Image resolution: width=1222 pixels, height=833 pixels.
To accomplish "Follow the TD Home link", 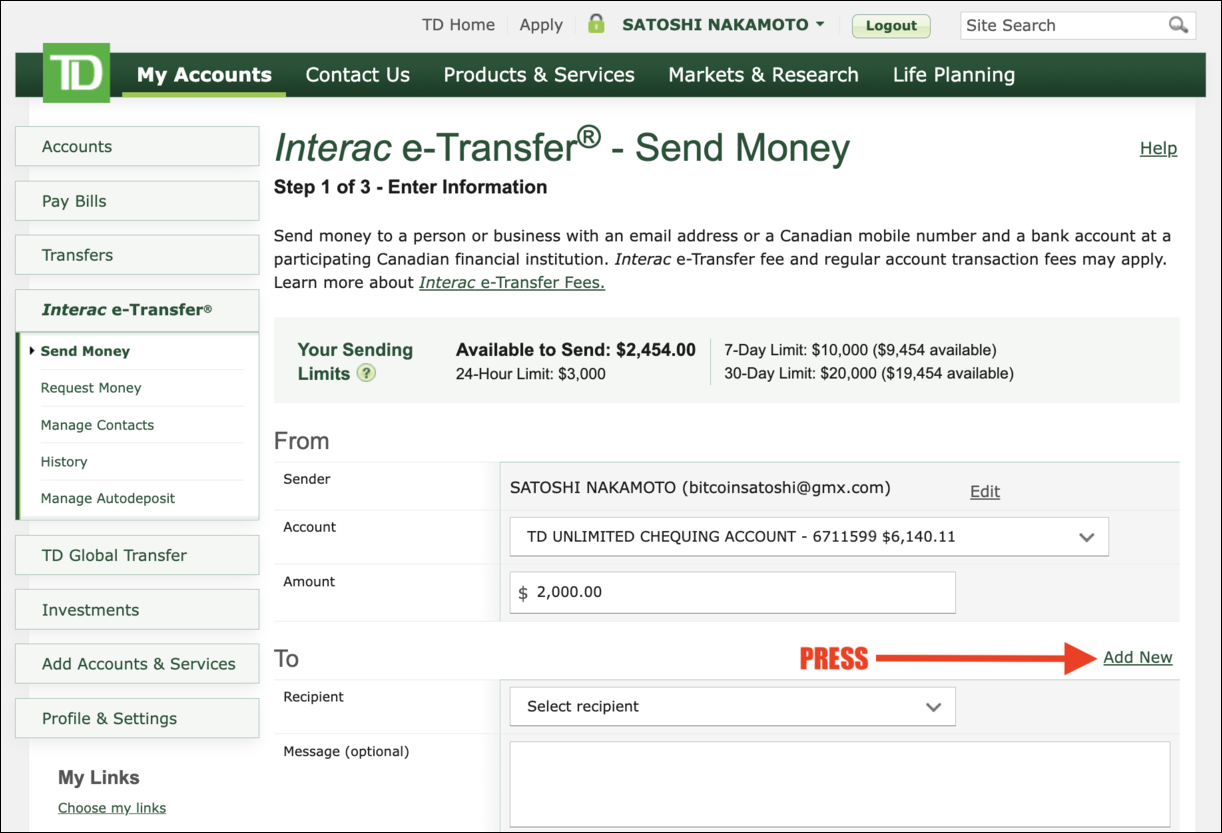I will (x=458, y=25).
